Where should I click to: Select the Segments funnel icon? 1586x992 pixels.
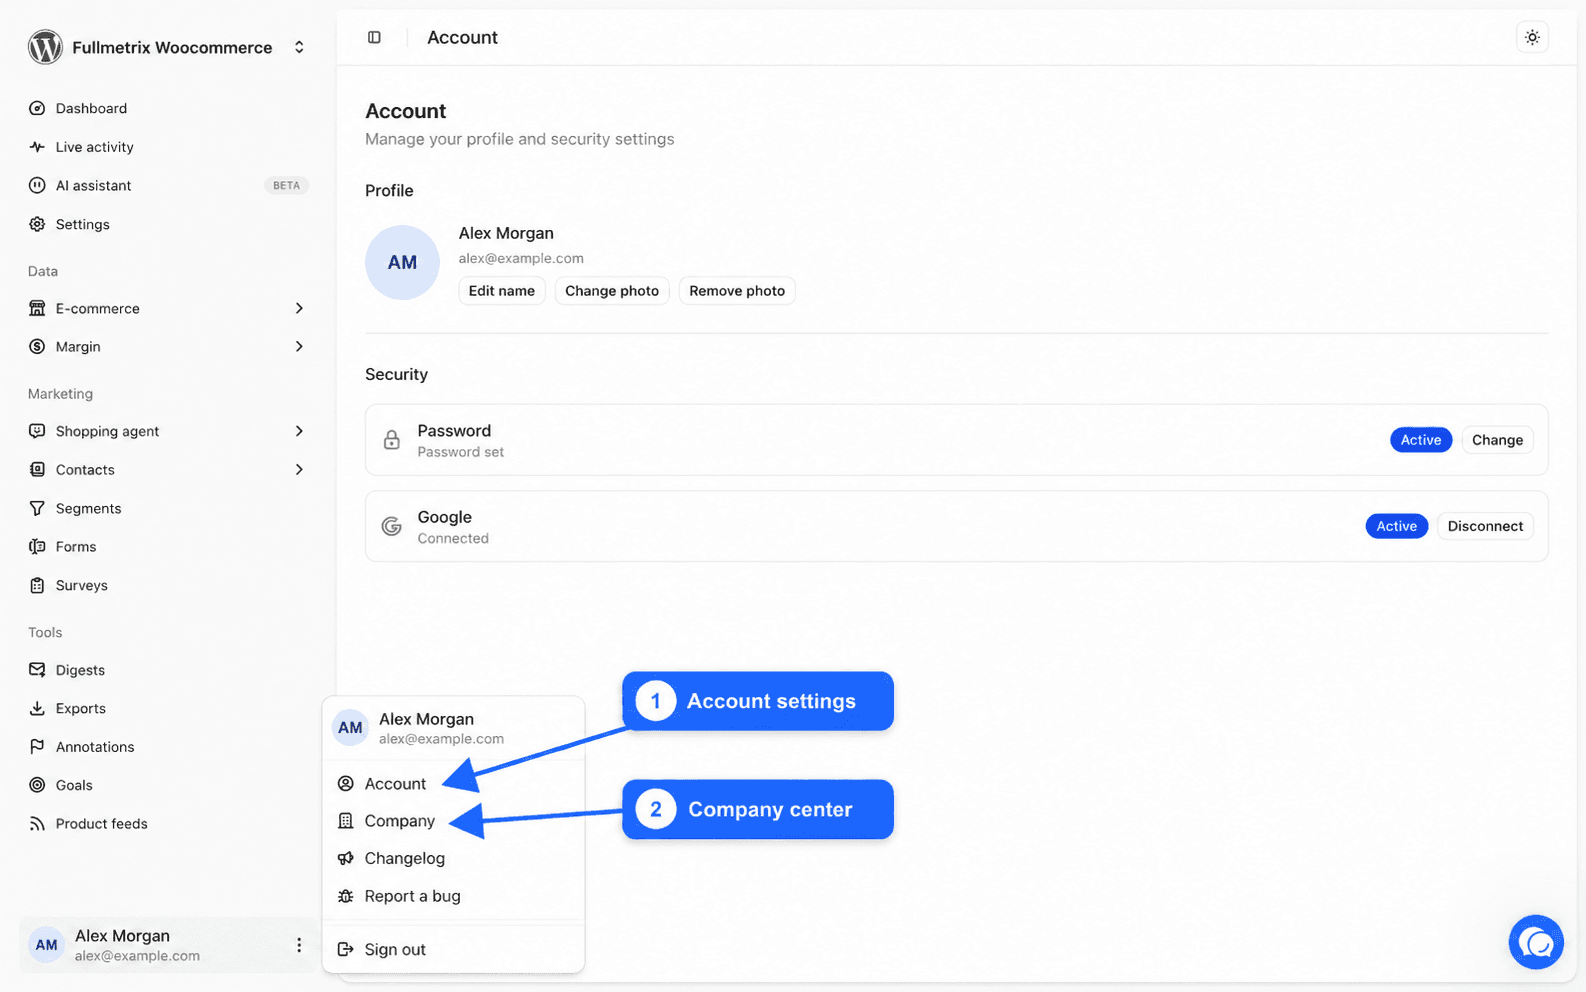[37, 508]
